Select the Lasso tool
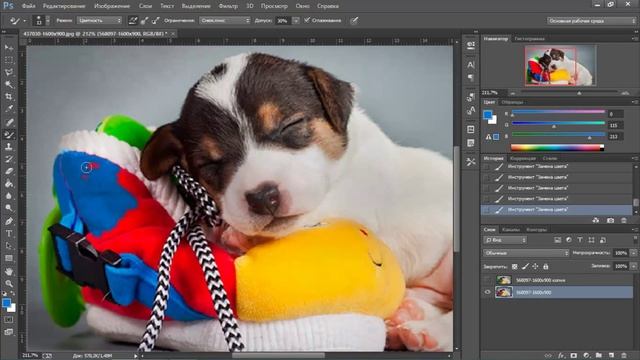Viewport: 640px width, 360px height. (9, 73)
